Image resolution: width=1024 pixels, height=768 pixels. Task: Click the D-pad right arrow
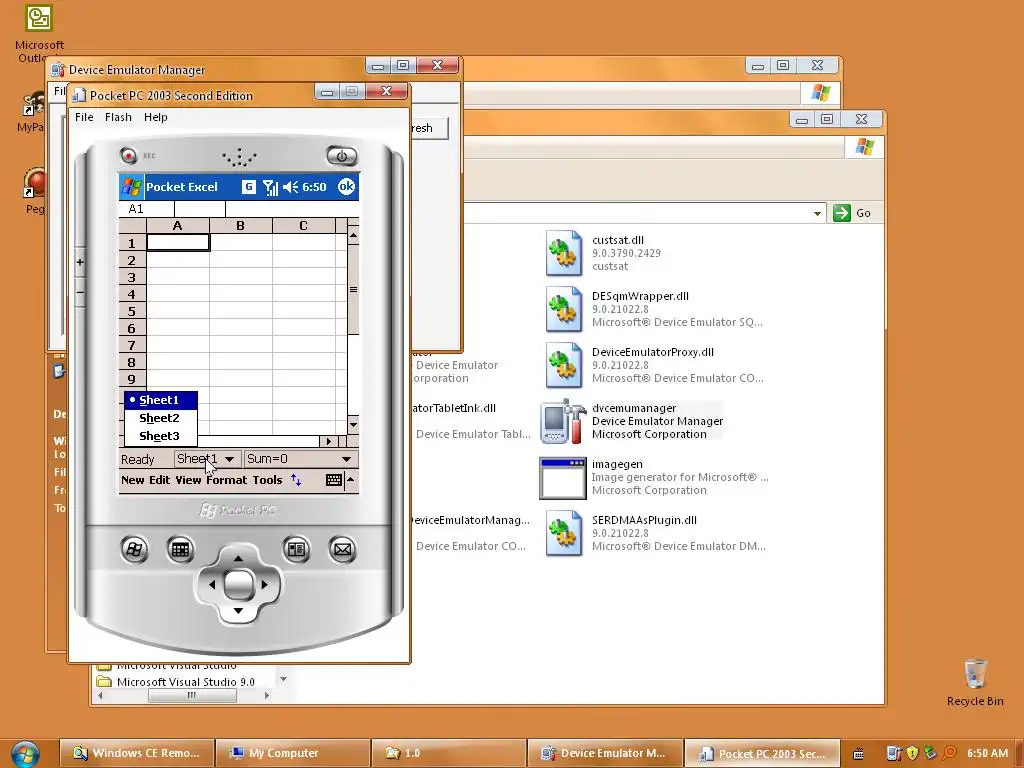pos(264,584)
